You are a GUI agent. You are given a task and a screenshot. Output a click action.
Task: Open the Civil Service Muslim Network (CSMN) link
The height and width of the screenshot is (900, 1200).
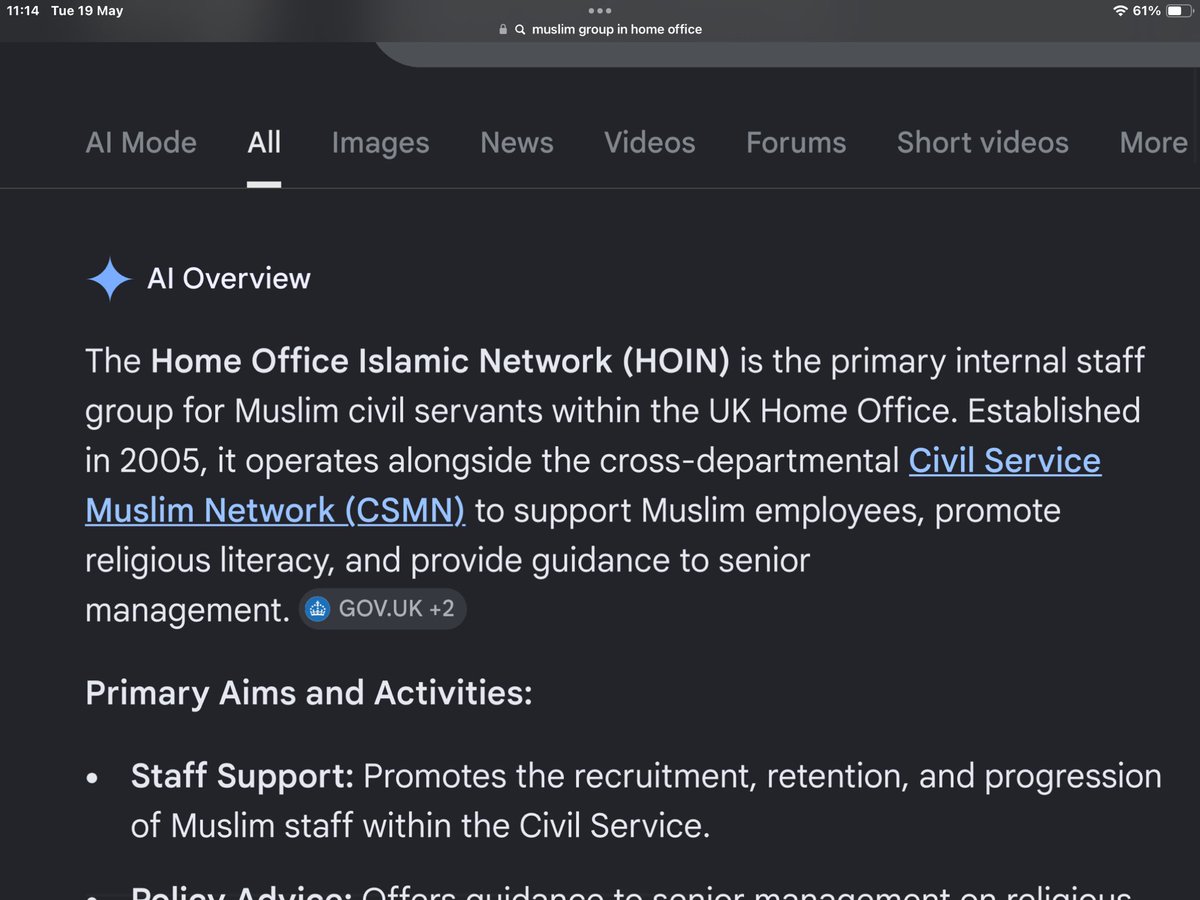(593, 485)
